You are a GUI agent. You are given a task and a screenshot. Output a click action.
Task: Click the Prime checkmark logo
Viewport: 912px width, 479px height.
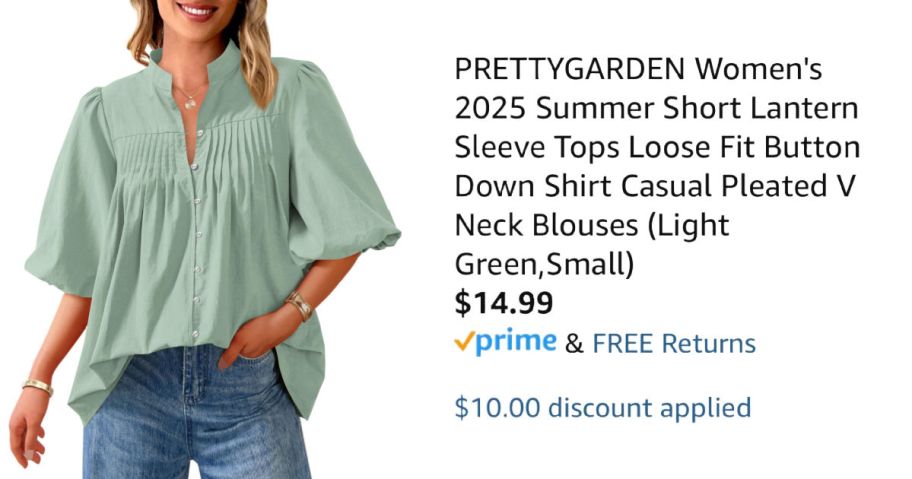[x=505, y=342]
